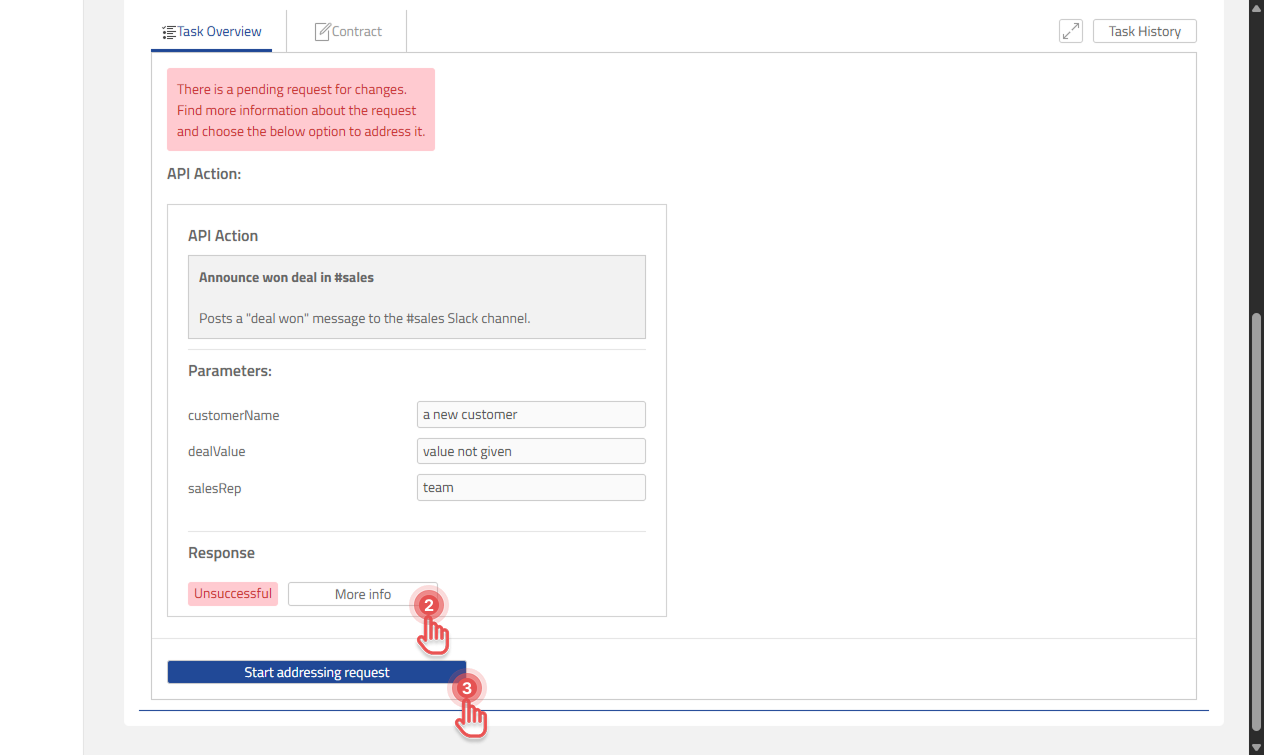Switch to the Task Overview tab
1264x755 pixels.
click(212, 31)
